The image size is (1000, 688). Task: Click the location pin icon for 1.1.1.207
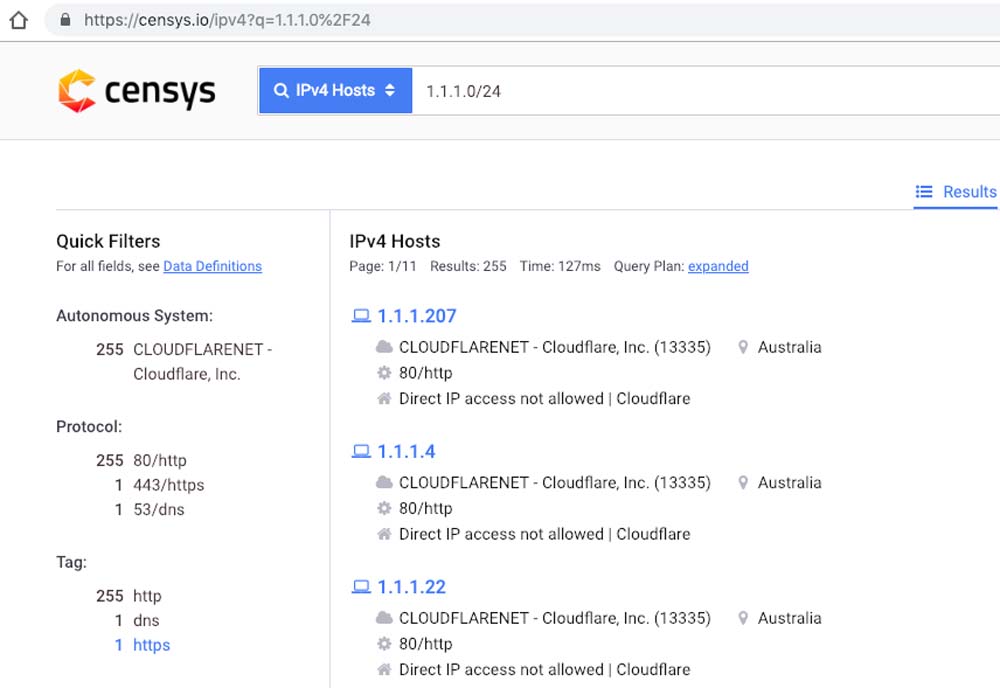point(743,347)
